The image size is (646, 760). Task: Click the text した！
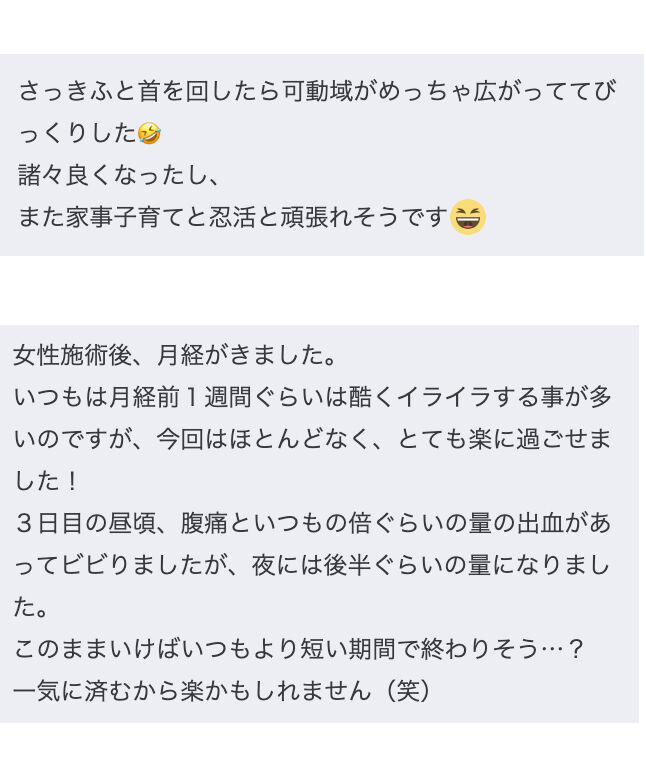point(46,481)
